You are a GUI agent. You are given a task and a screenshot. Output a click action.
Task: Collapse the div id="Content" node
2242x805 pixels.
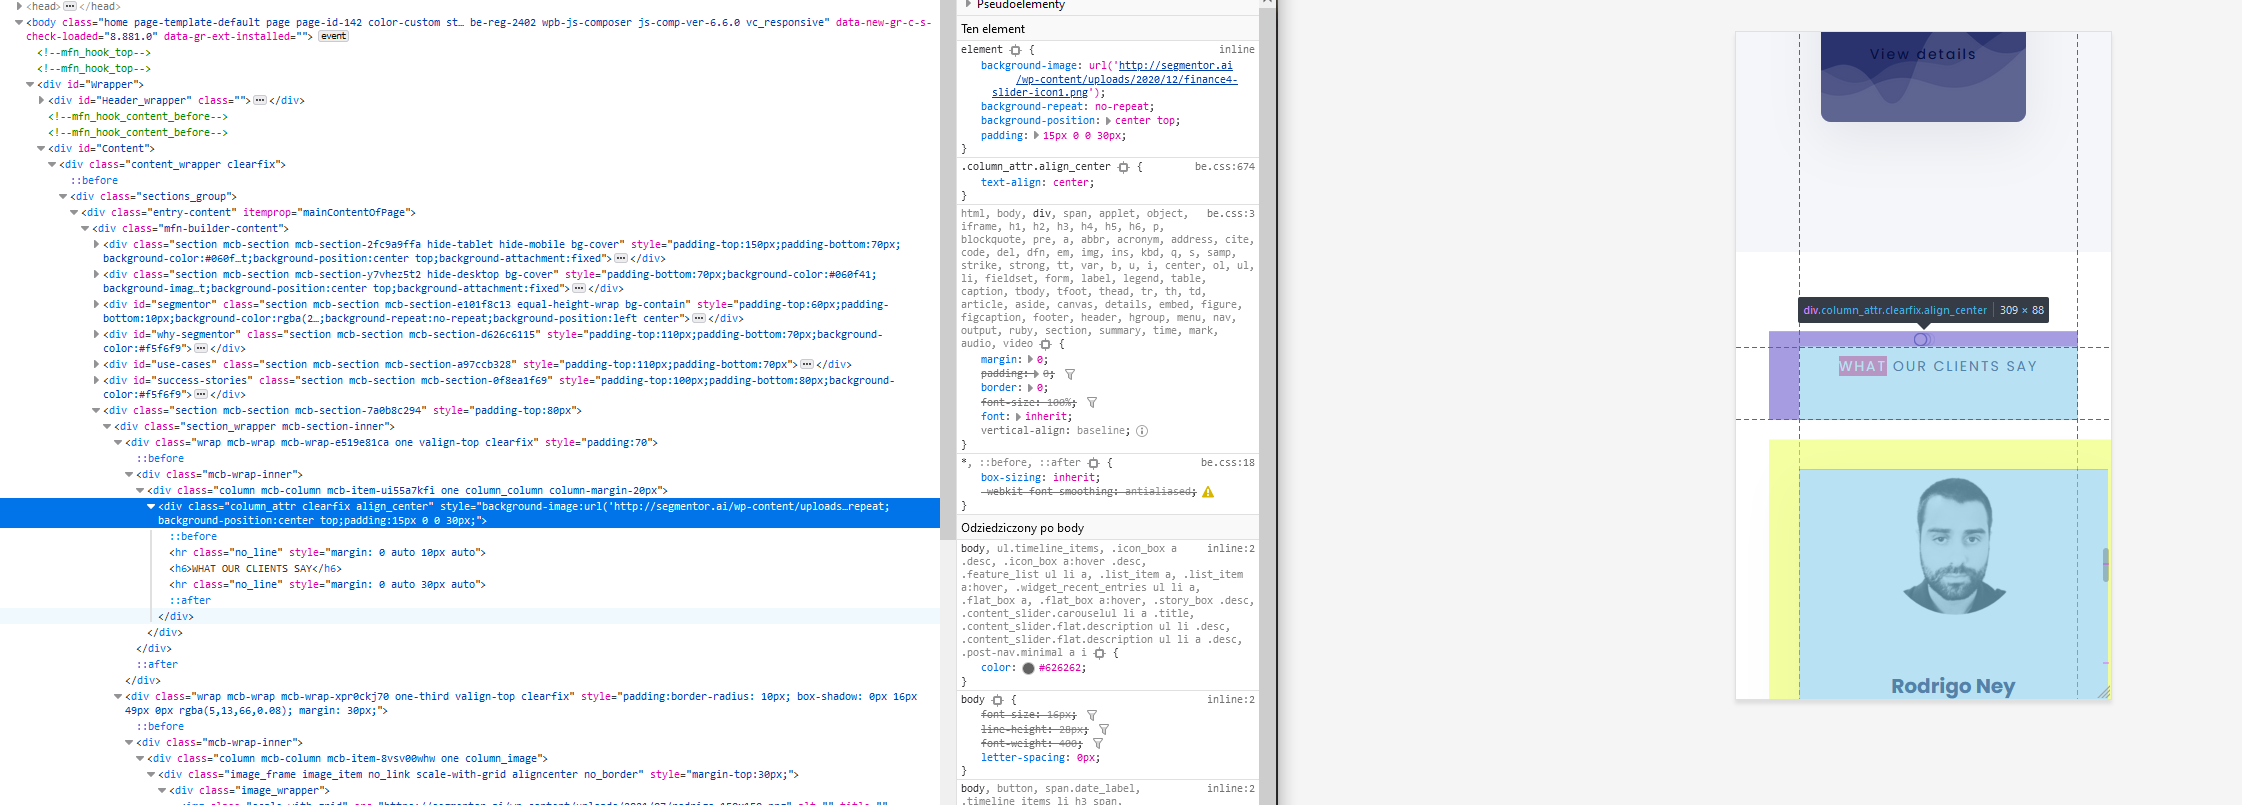41,148
